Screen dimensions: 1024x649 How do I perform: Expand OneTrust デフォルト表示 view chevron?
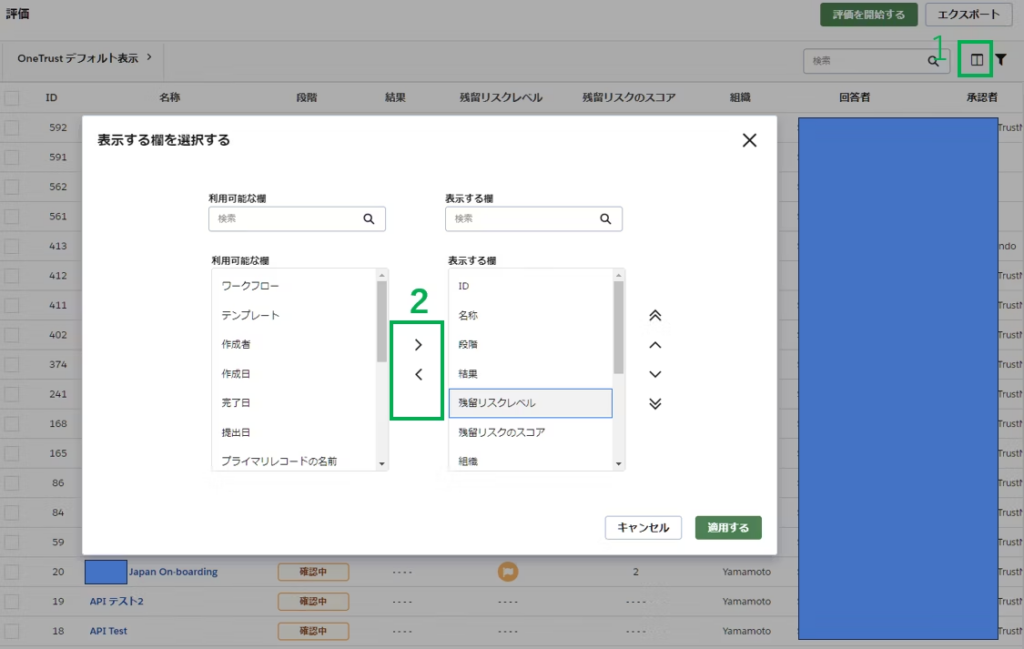coord(149,58)
